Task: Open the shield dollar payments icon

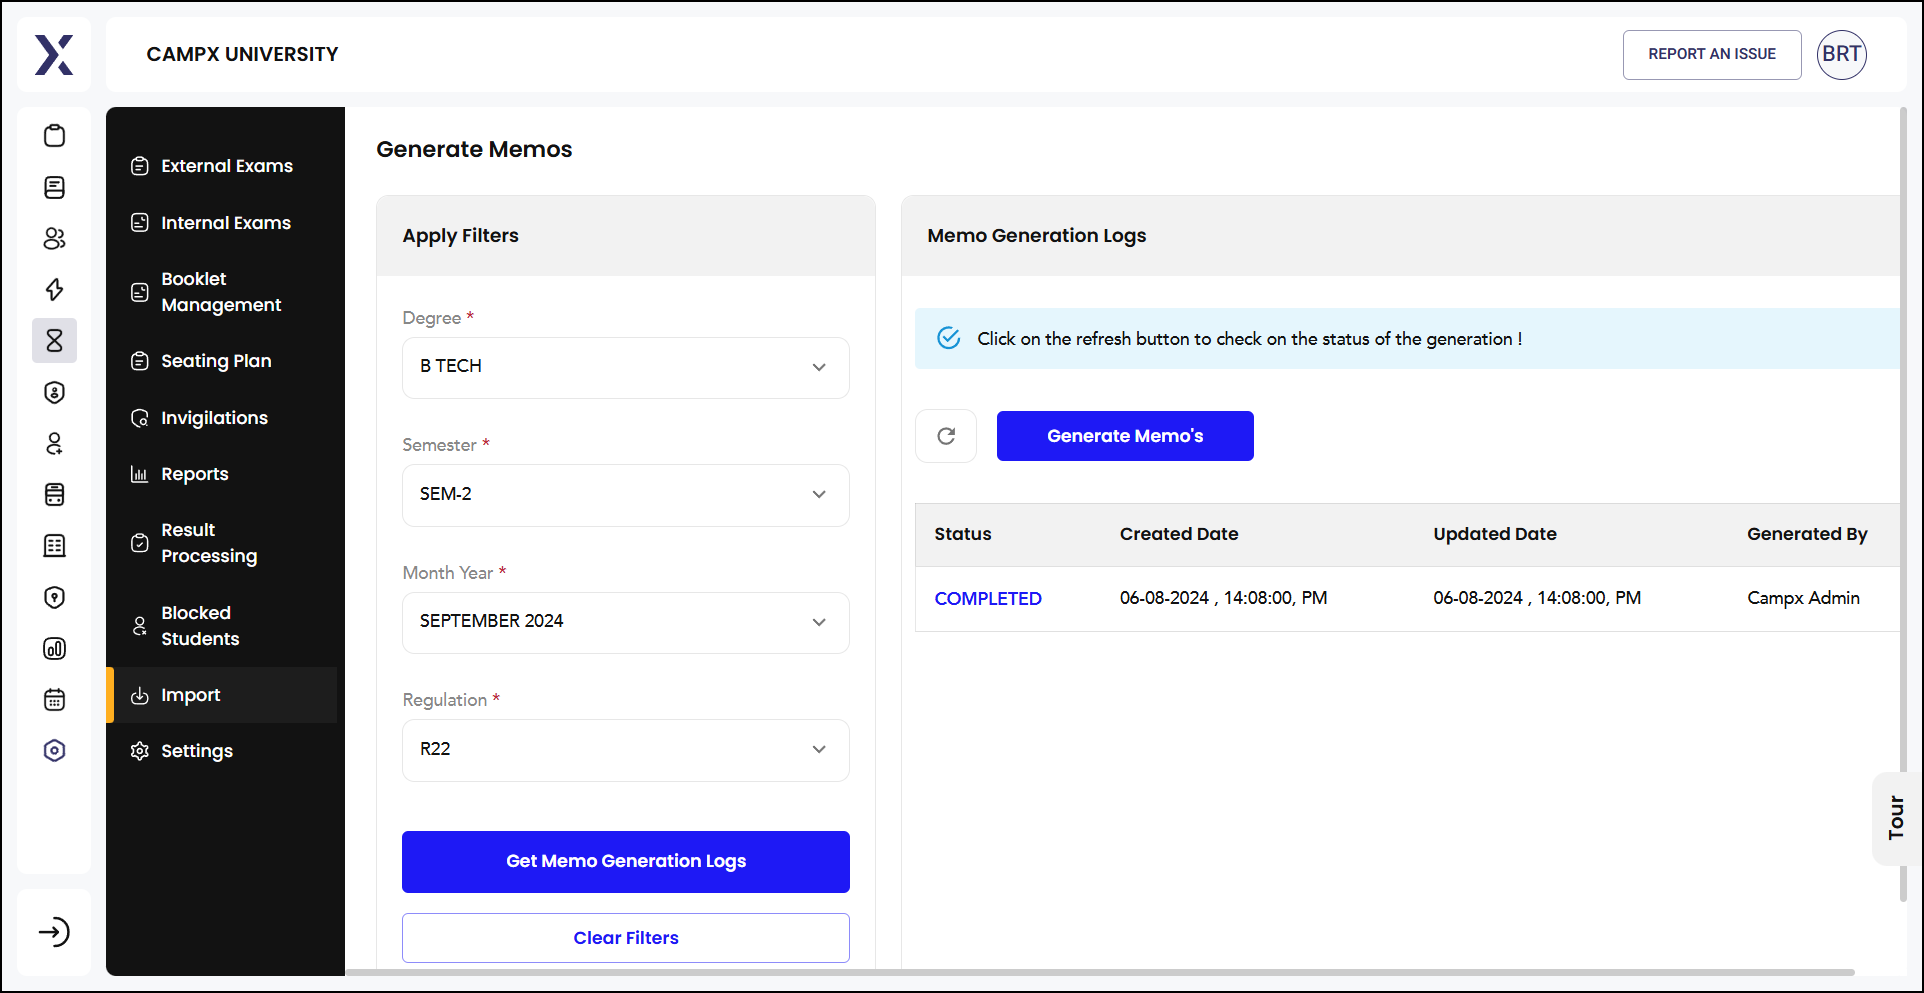Action: pyautogui.click(x=55, y=392)
